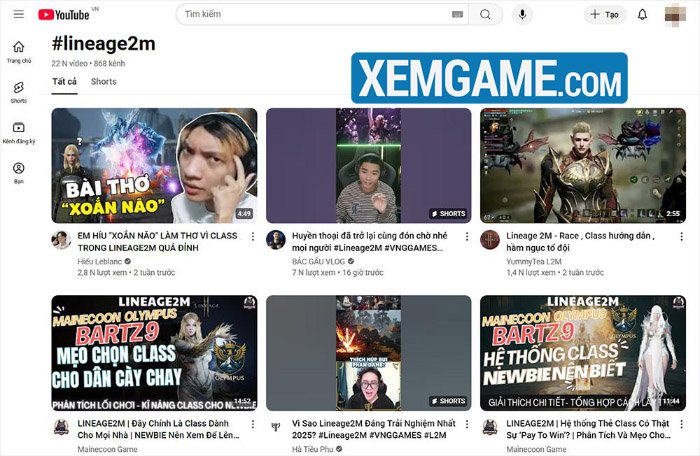The image size is (700, 456).
Task: Click the magnifying glass search button
Action: 486,15
